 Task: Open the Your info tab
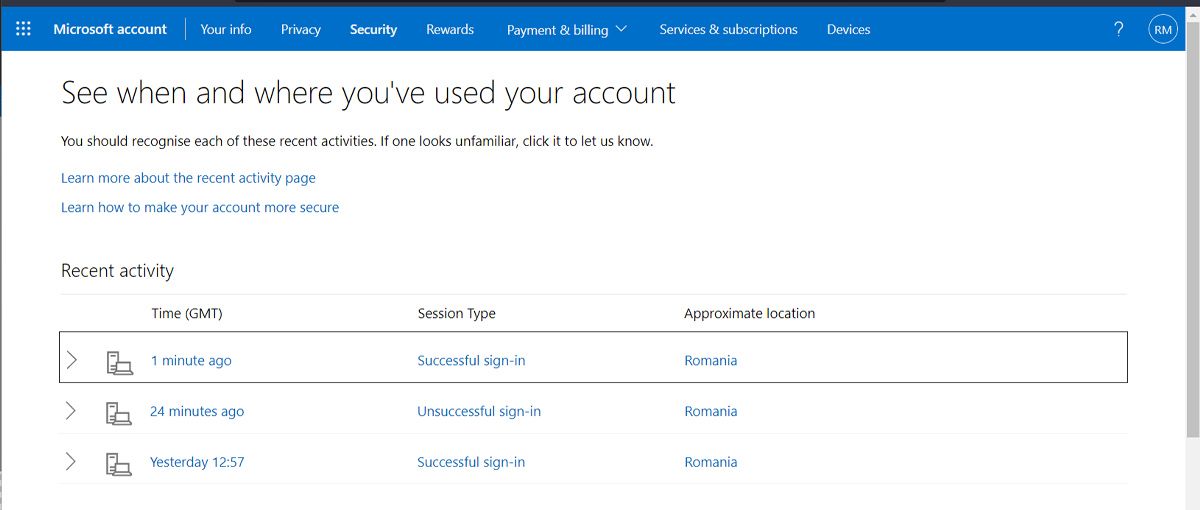(226, 30)
